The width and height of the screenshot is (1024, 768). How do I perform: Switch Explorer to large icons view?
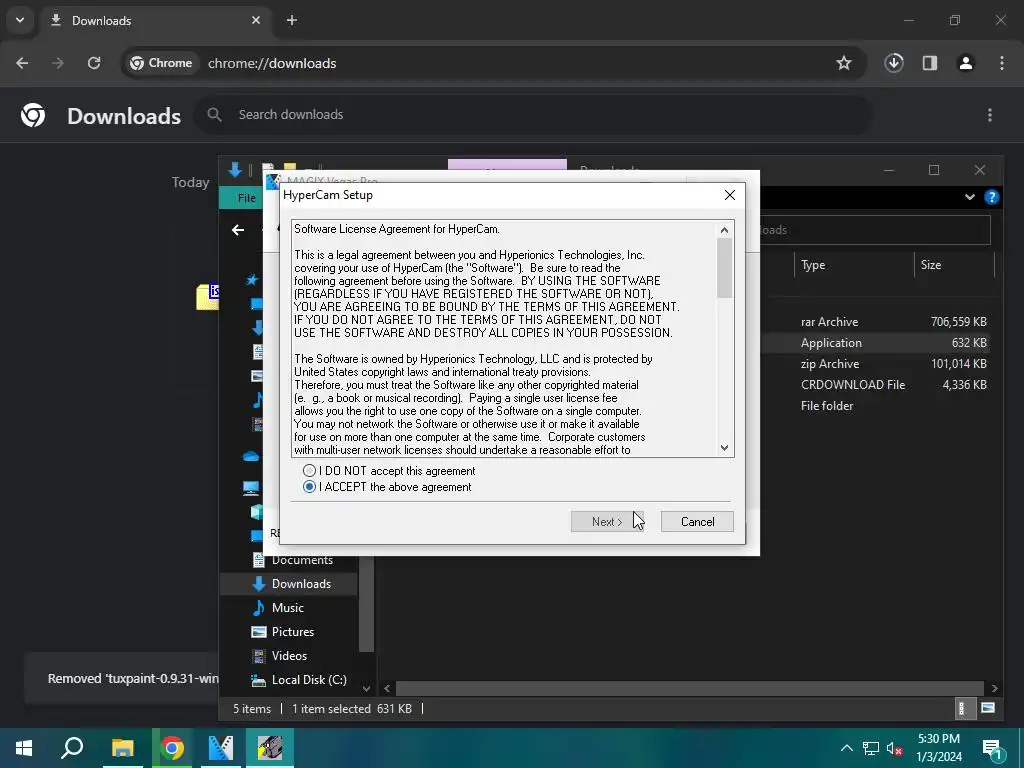pyautogui.click(x=988, y=708)
